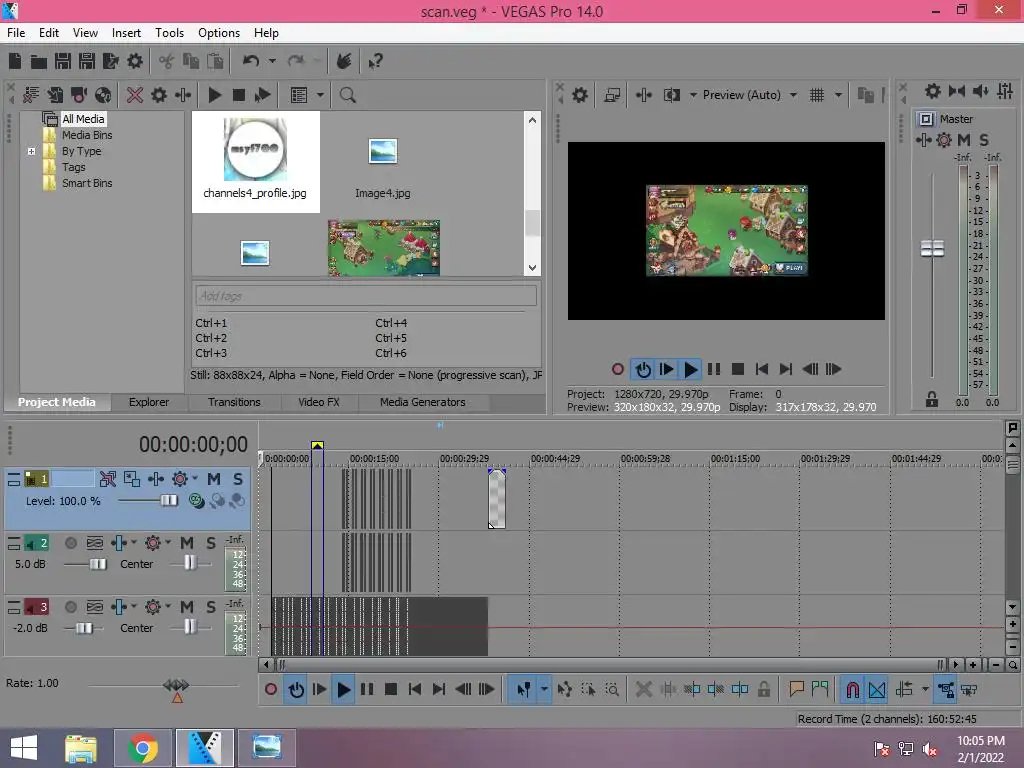The height and width of the screenshot is (768, 1024).
Task: Switch to the Transitions tab
Action: point(234,402)
